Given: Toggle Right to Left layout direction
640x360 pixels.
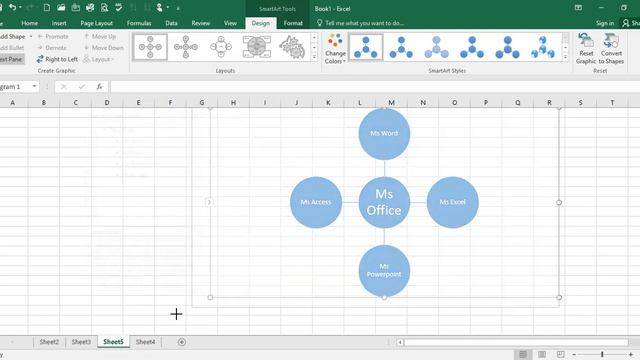Looking at the screenshot, I should pyautogui.click(x=57, y=59).
